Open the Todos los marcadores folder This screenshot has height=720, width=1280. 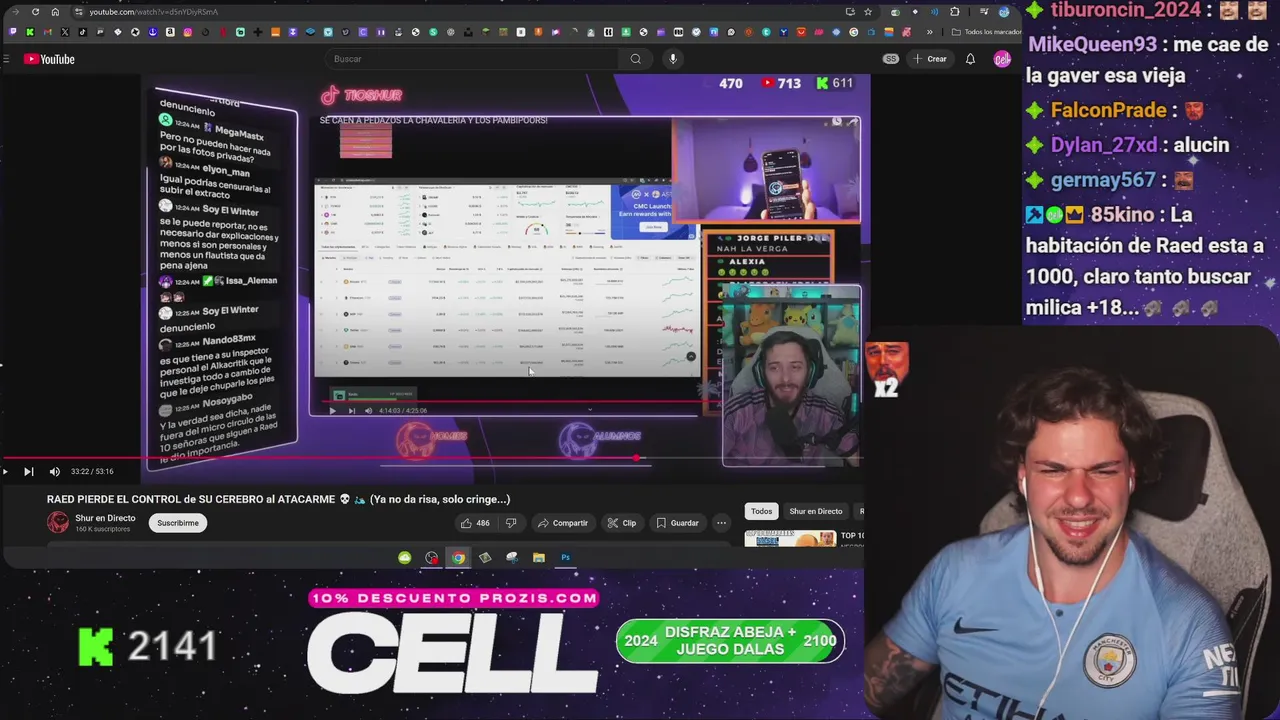(986, 32)
